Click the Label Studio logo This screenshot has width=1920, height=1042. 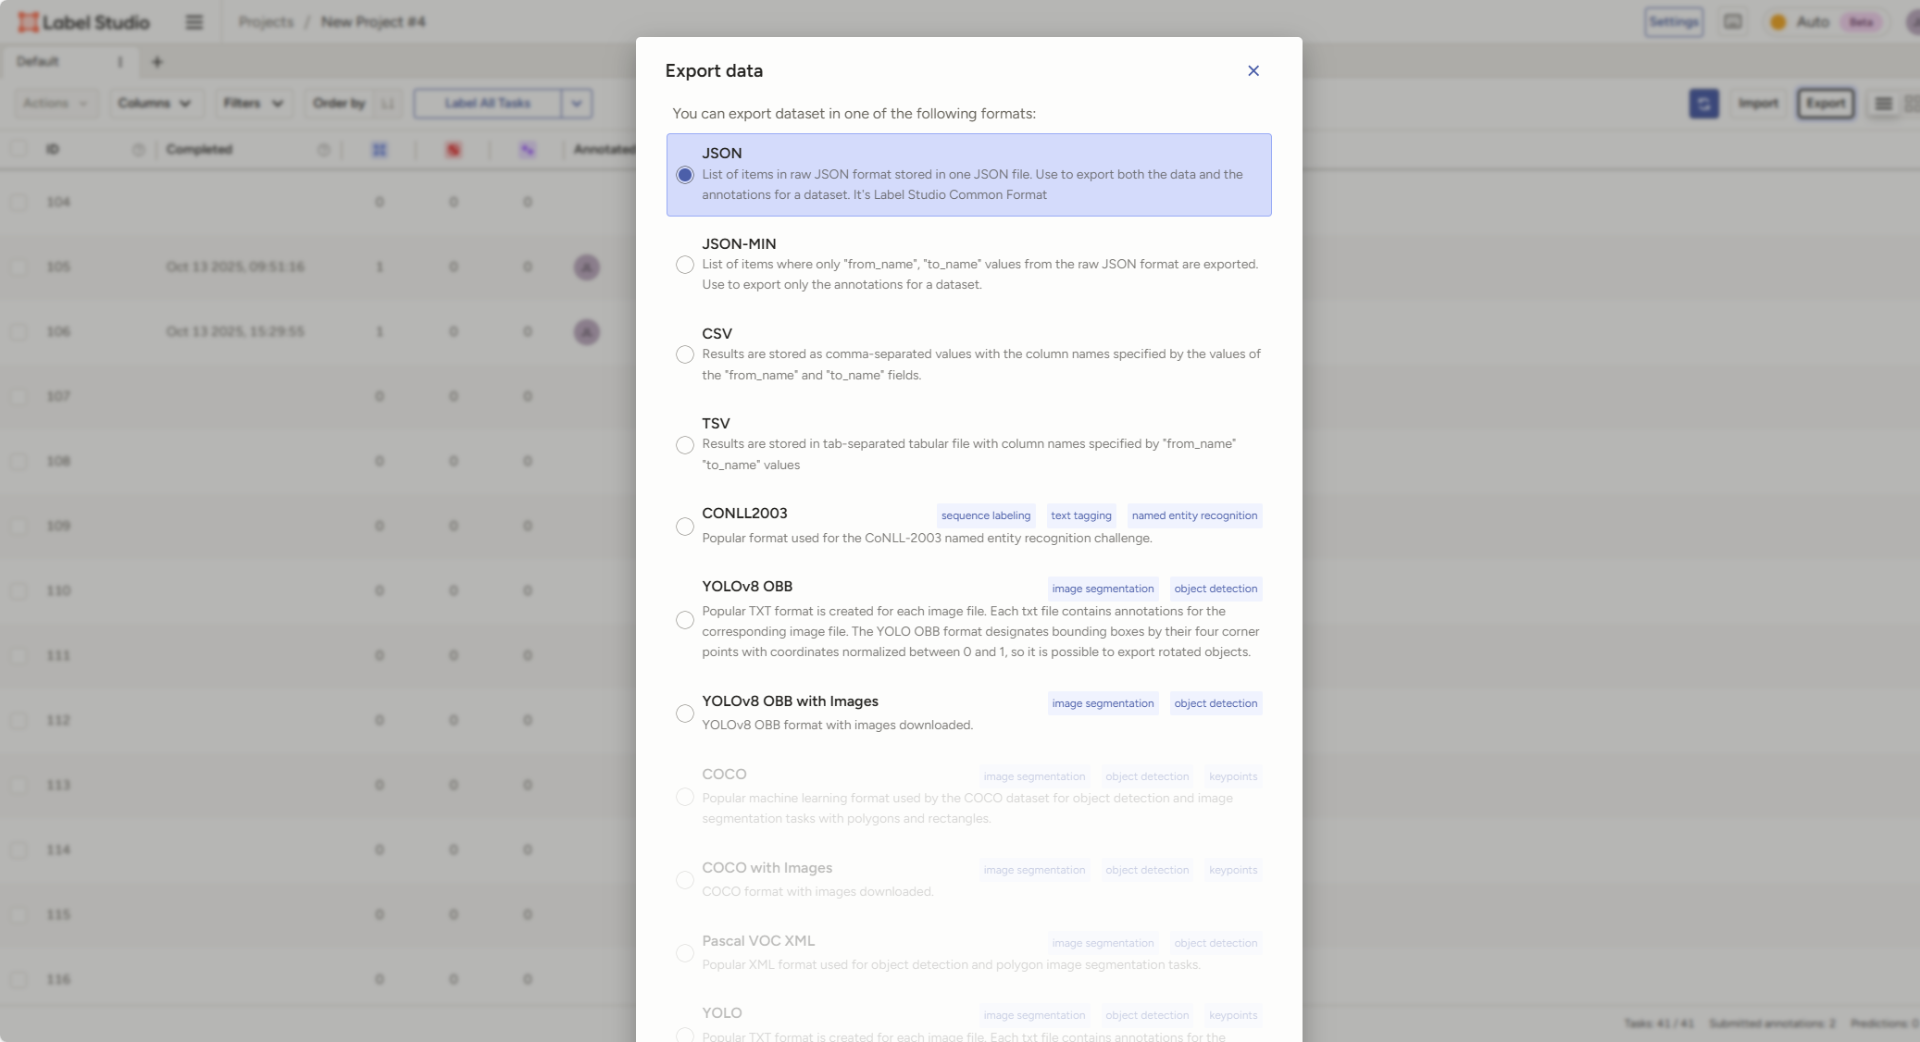[84, 22]
